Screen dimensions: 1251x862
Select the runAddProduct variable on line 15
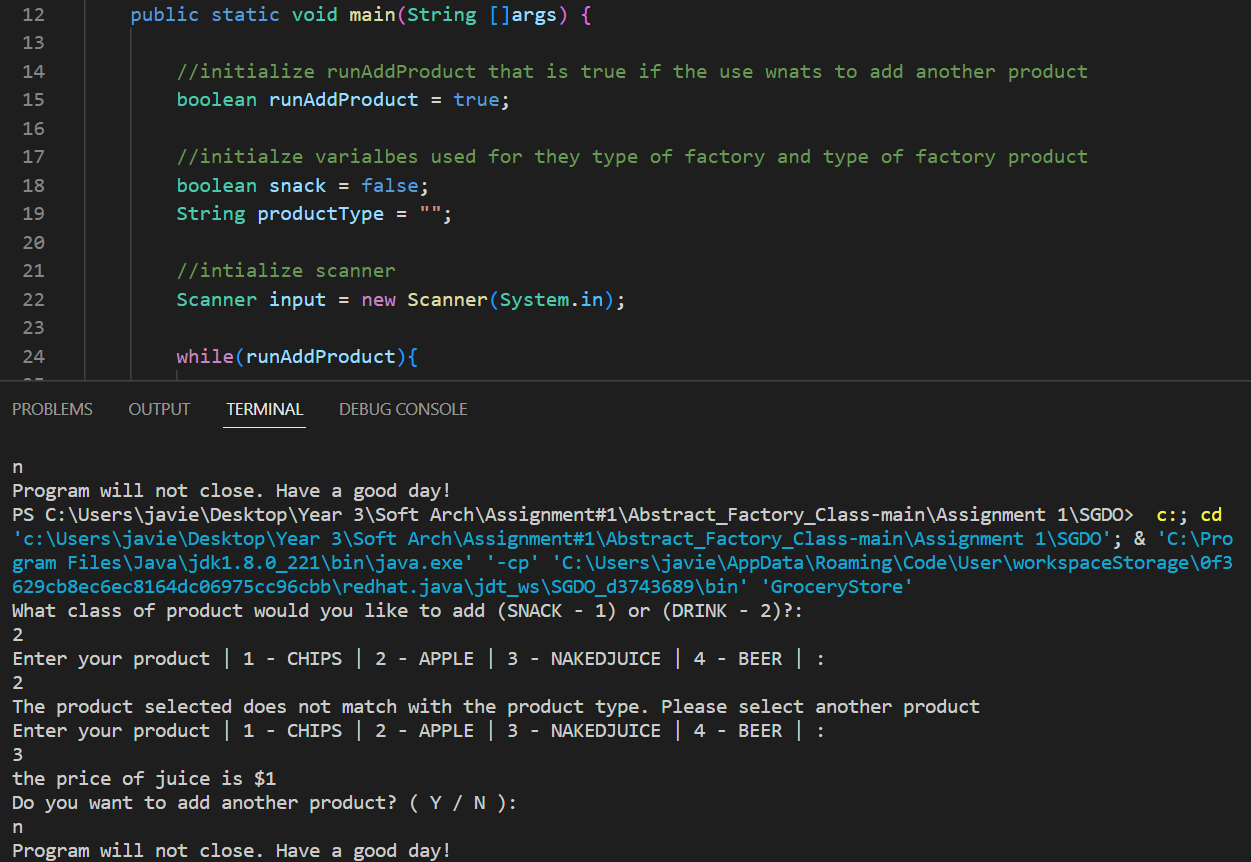(341, 100)
